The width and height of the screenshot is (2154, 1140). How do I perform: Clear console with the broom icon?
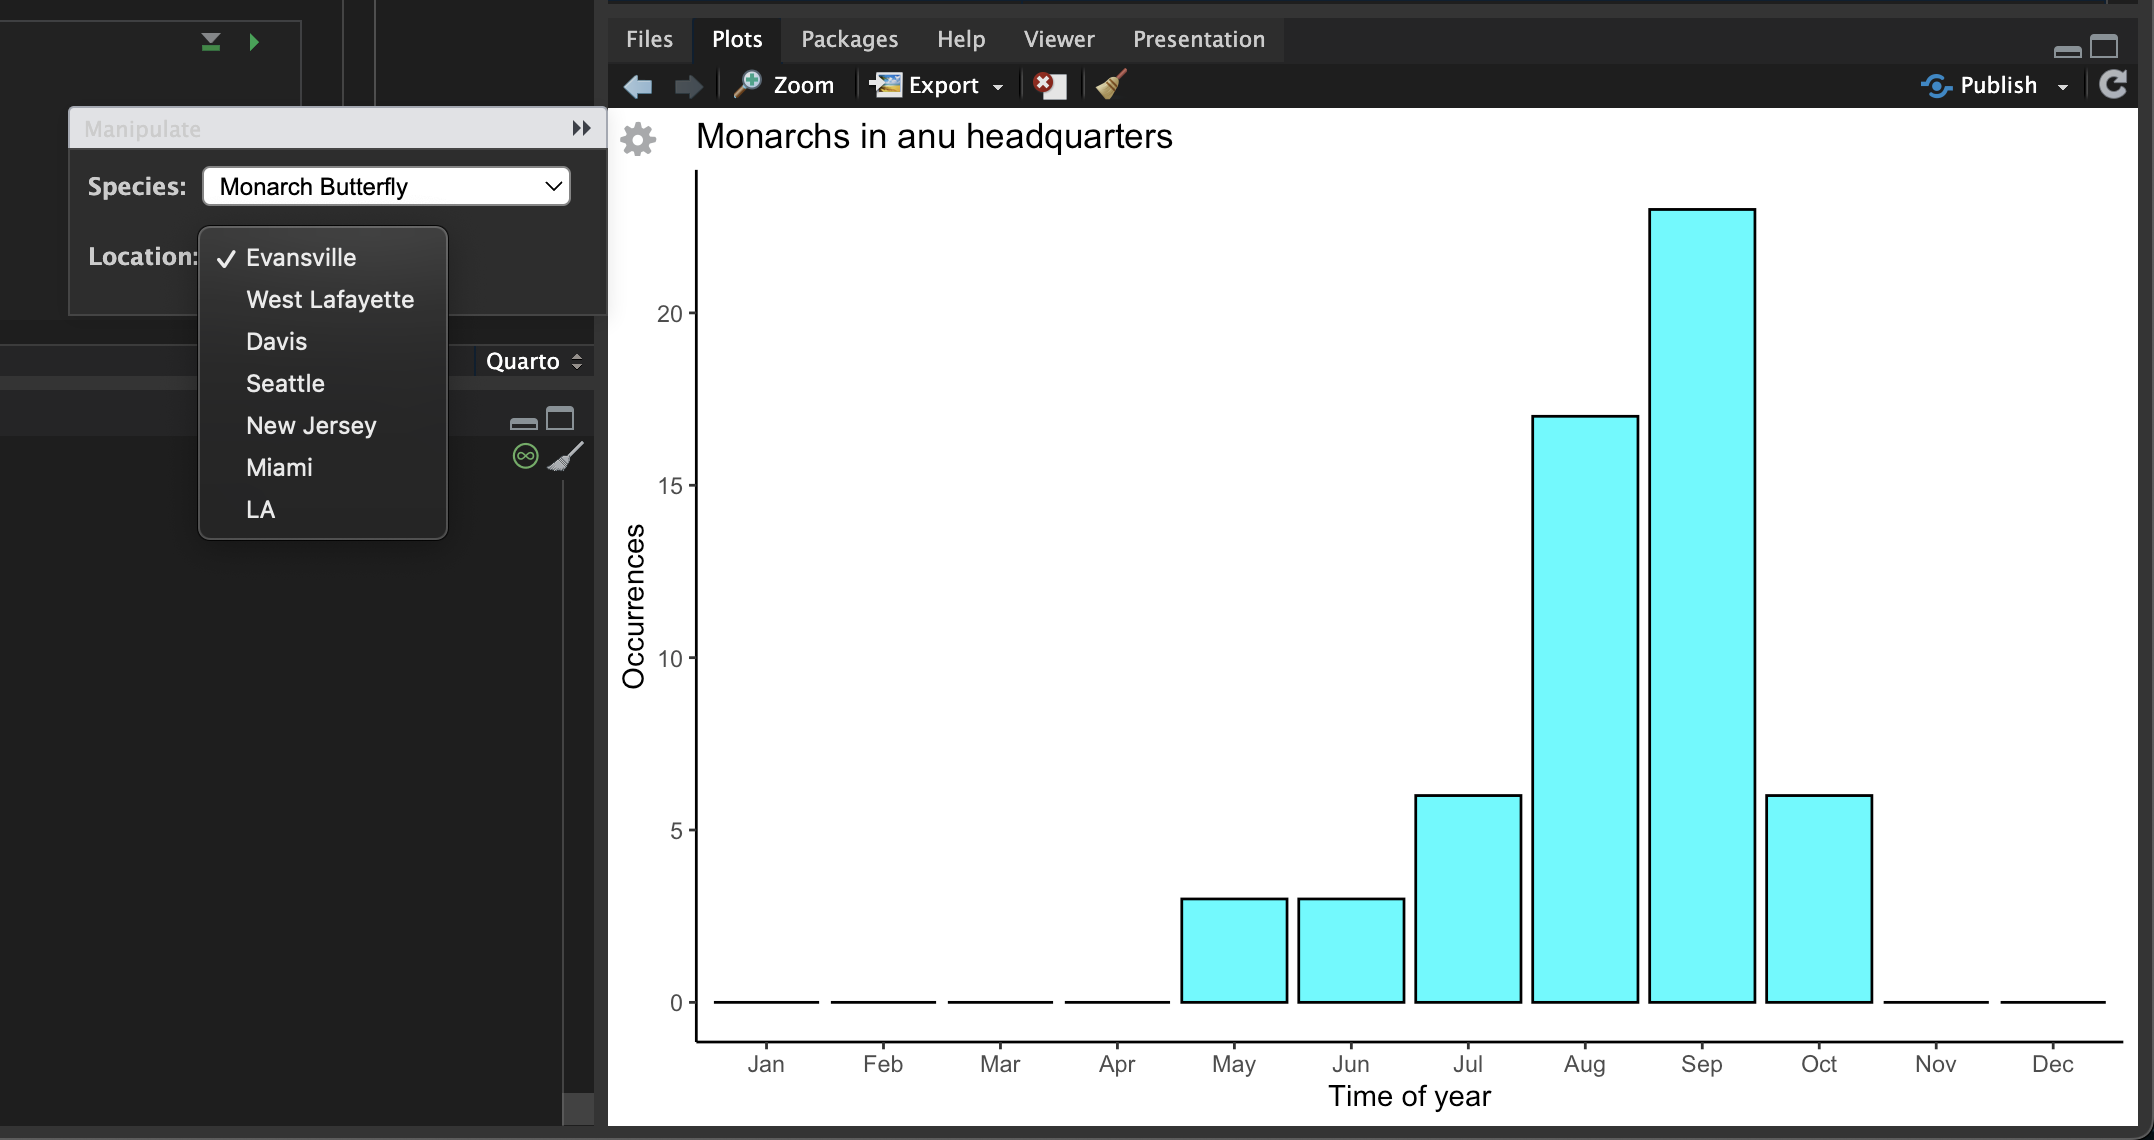(x=566, y=456)
